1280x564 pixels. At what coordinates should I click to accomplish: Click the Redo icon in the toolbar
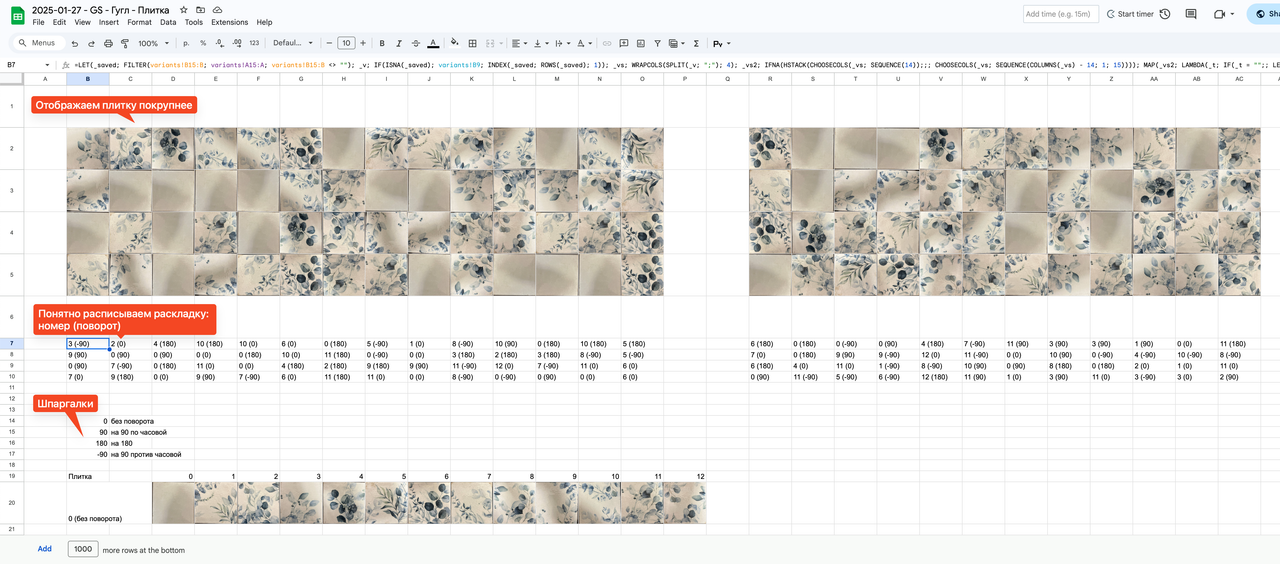click(x=92, y=43)
